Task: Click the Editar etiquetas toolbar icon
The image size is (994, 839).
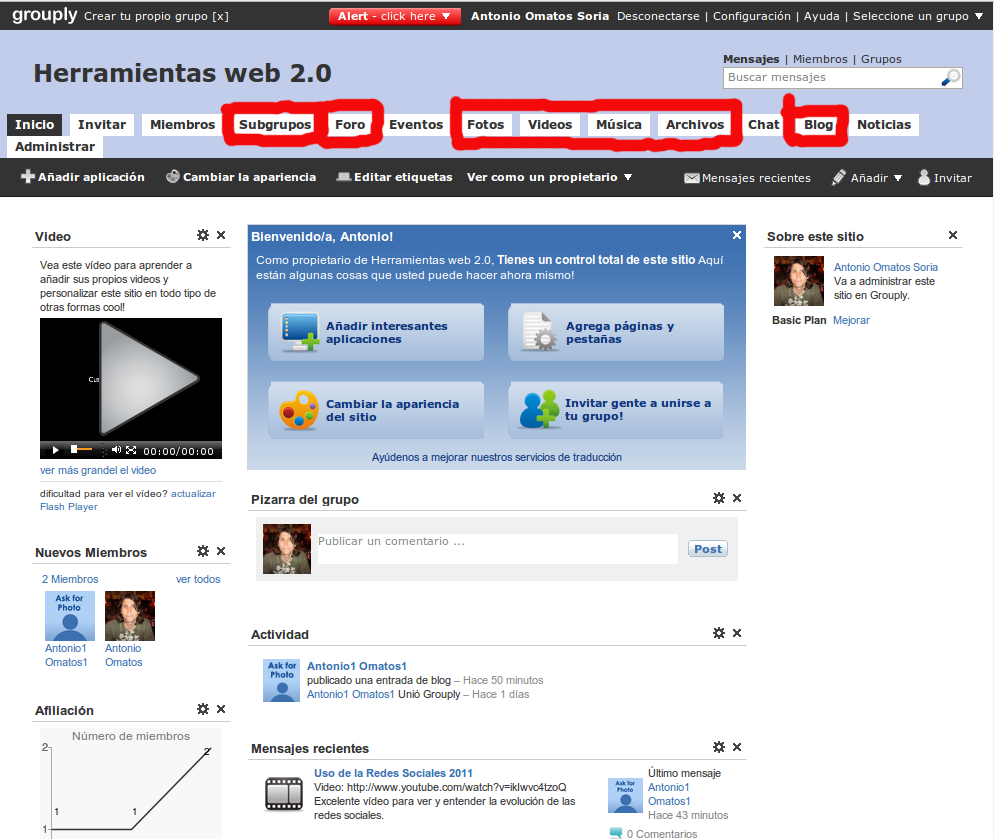Action: tap(344, 176)
